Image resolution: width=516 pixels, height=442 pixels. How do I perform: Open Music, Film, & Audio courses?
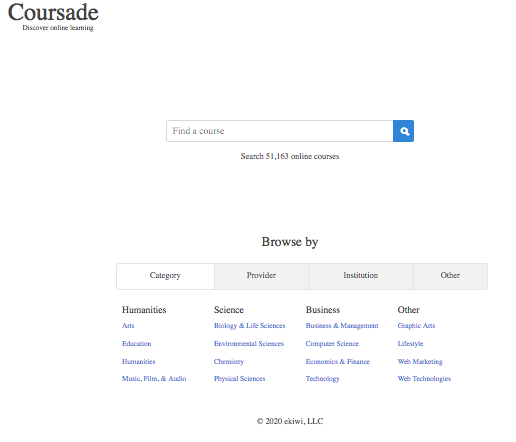[x=154, y=379]
